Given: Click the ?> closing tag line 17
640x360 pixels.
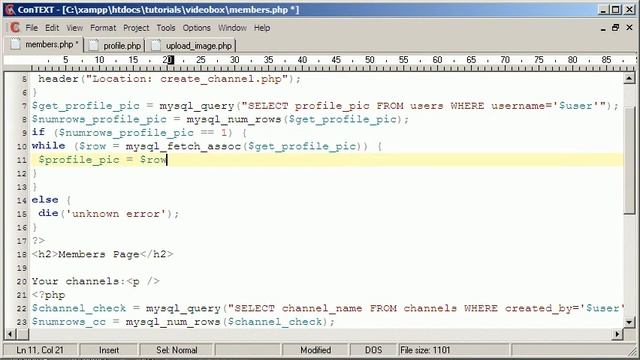Looking at the screenshot, I should click(38, 241).
